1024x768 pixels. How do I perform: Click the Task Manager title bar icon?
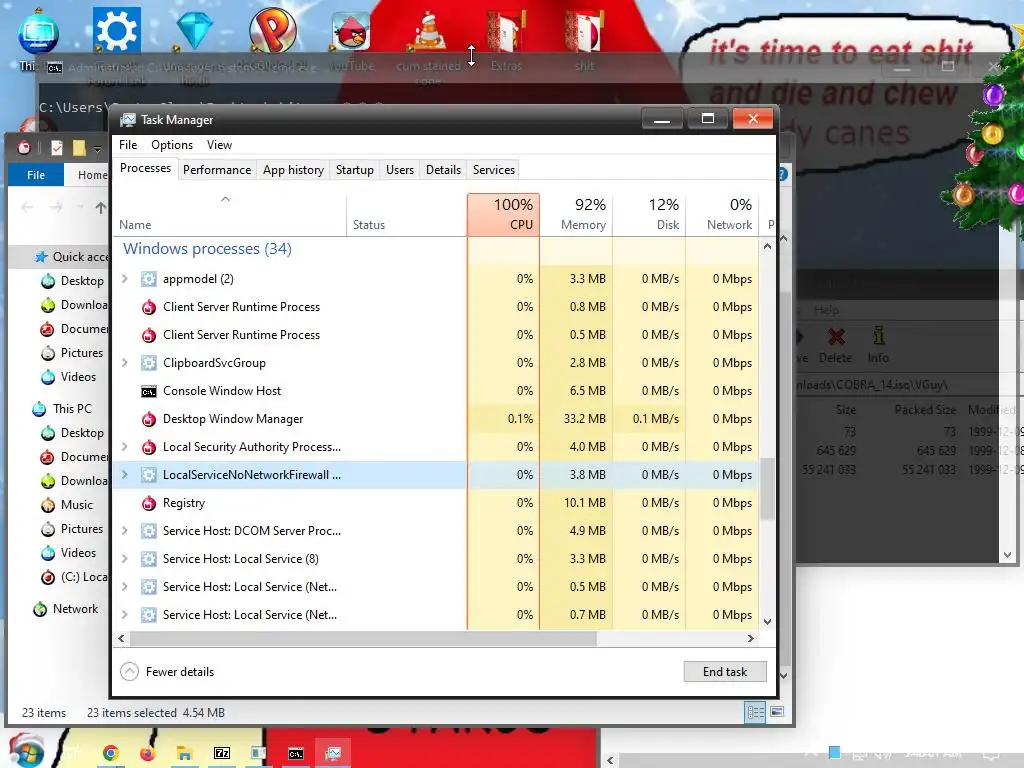point(128,120)
